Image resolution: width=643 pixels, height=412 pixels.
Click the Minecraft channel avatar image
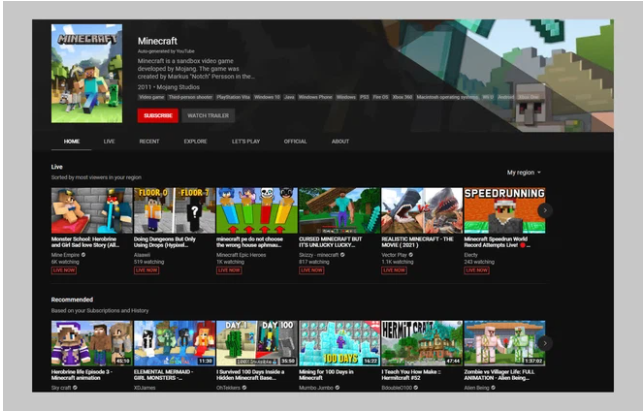click(x=92, y=75)
